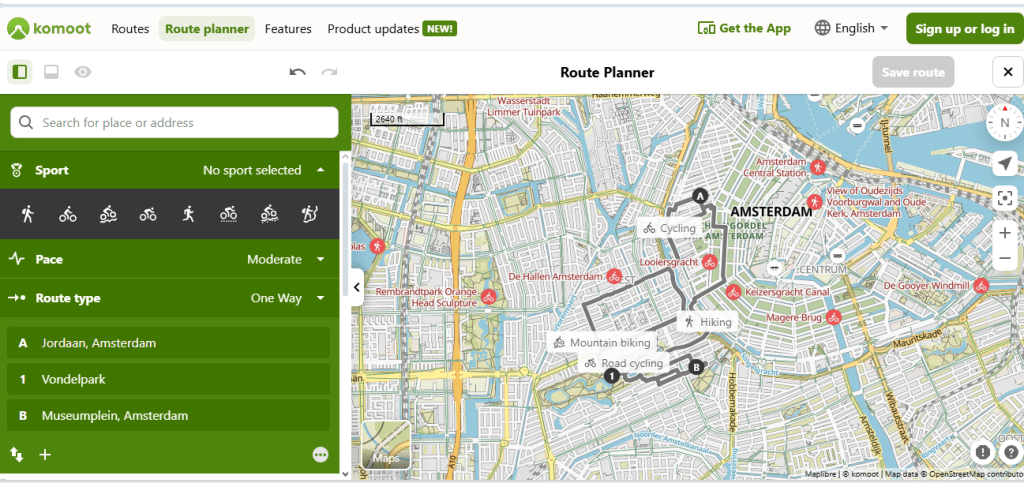Open the Features menu item

point(288,29)
